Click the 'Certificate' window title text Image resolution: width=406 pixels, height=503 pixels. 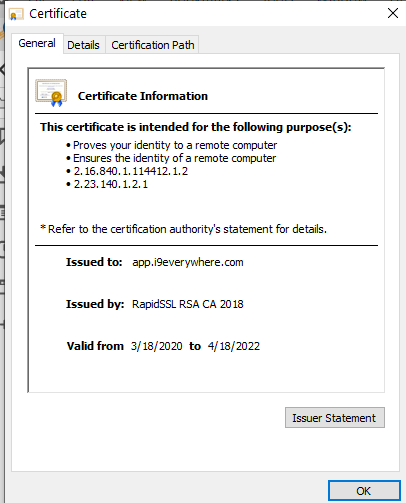pos(58,14)
